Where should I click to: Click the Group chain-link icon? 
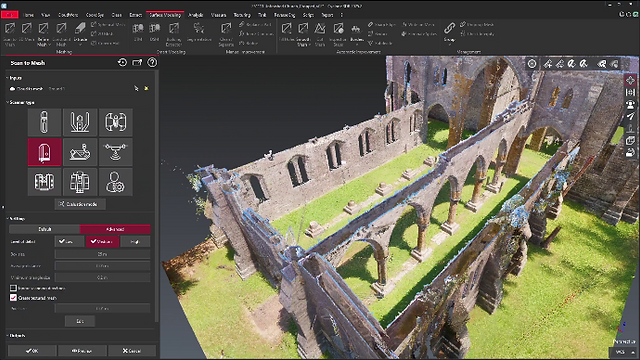coord(449,29)
